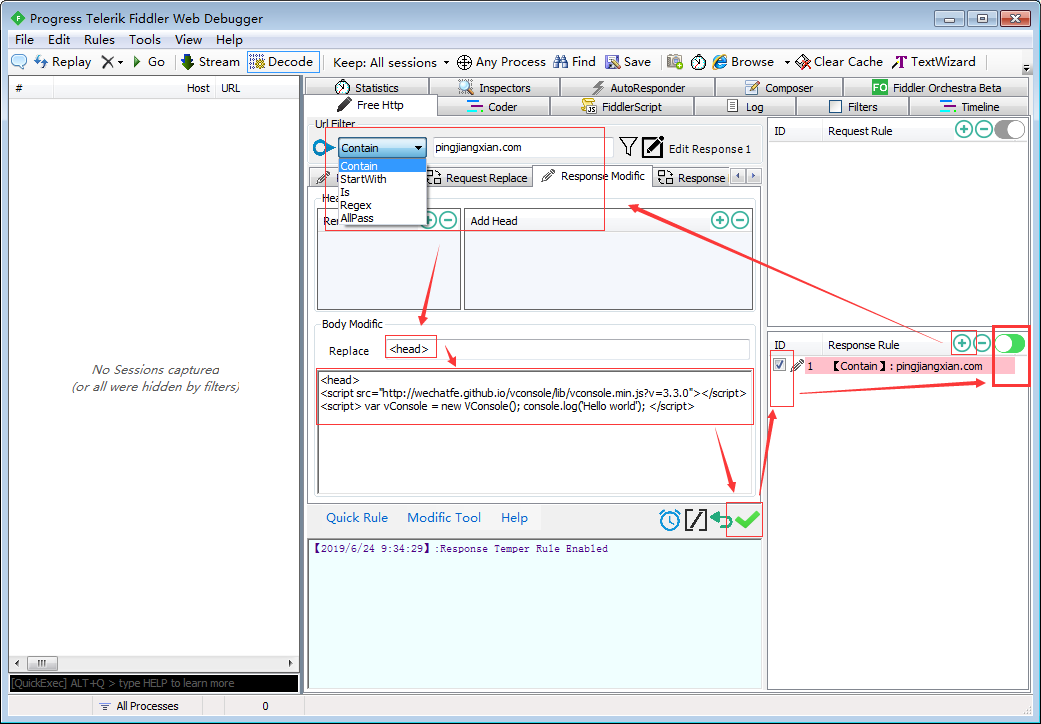This screenshot has width=1041, height=724.
Task: Open the View menu
Action: click(189, 40)
